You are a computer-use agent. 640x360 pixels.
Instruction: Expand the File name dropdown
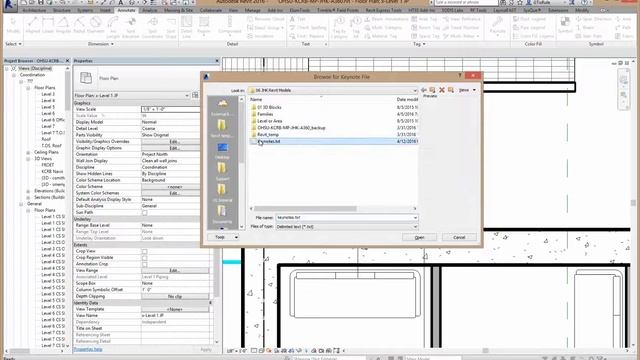pyautogui.click(x=415, y=218)
